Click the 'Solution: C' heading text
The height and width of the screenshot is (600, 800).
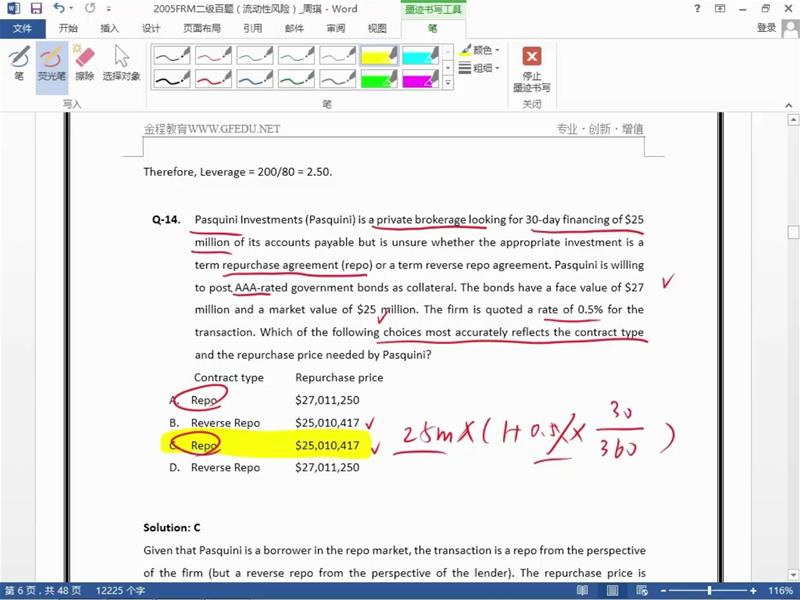pyautogui.click(x=172, y=528)
